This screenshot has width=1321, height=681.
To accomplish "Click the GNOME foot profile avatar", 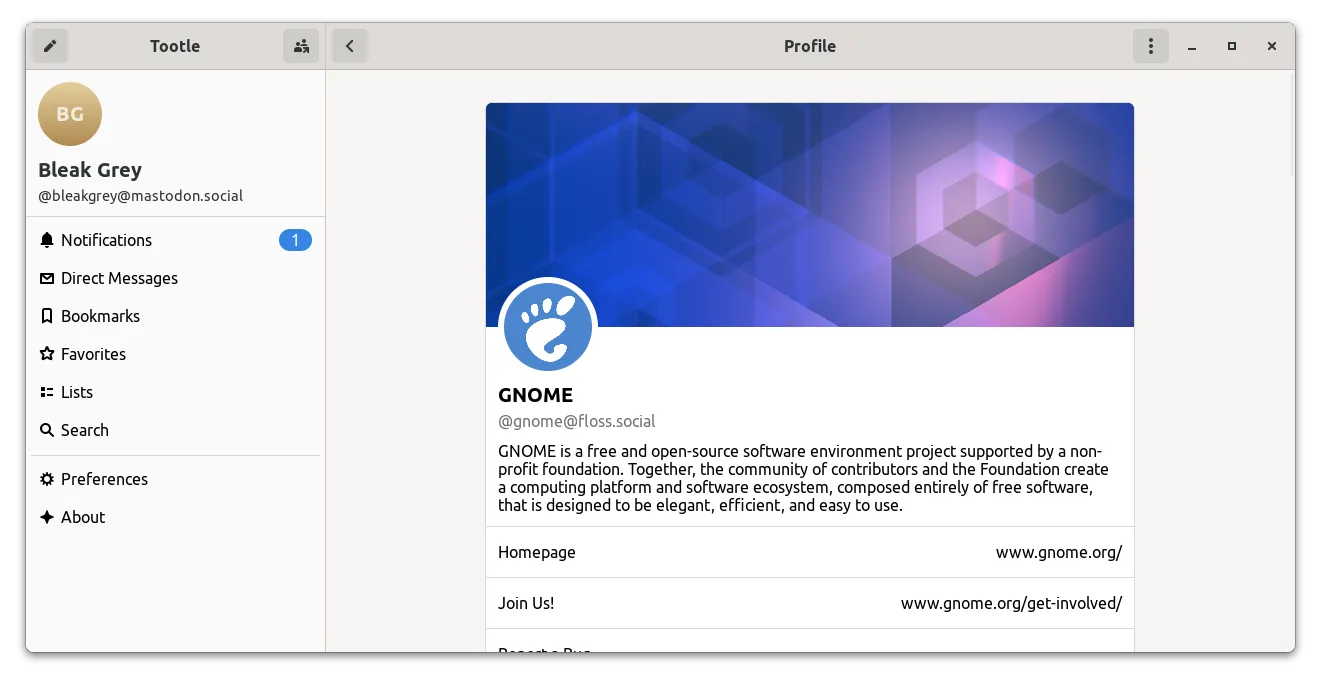I will [548, 327].
